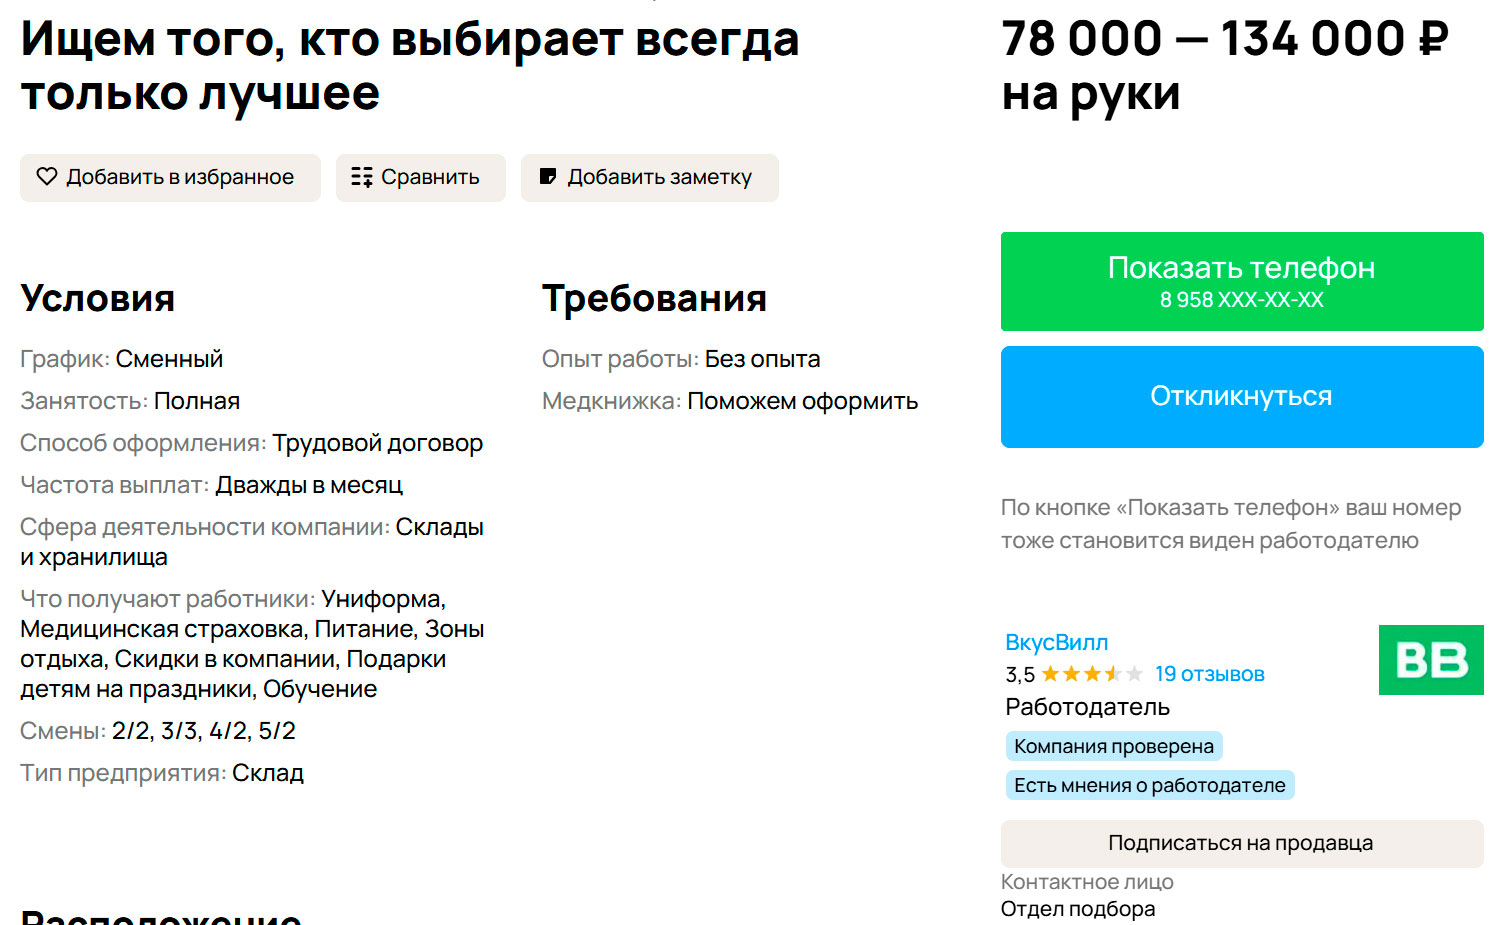Open the ВкусВилл employer profile link
1503x925 pixels.
(x=1056, y=642)
